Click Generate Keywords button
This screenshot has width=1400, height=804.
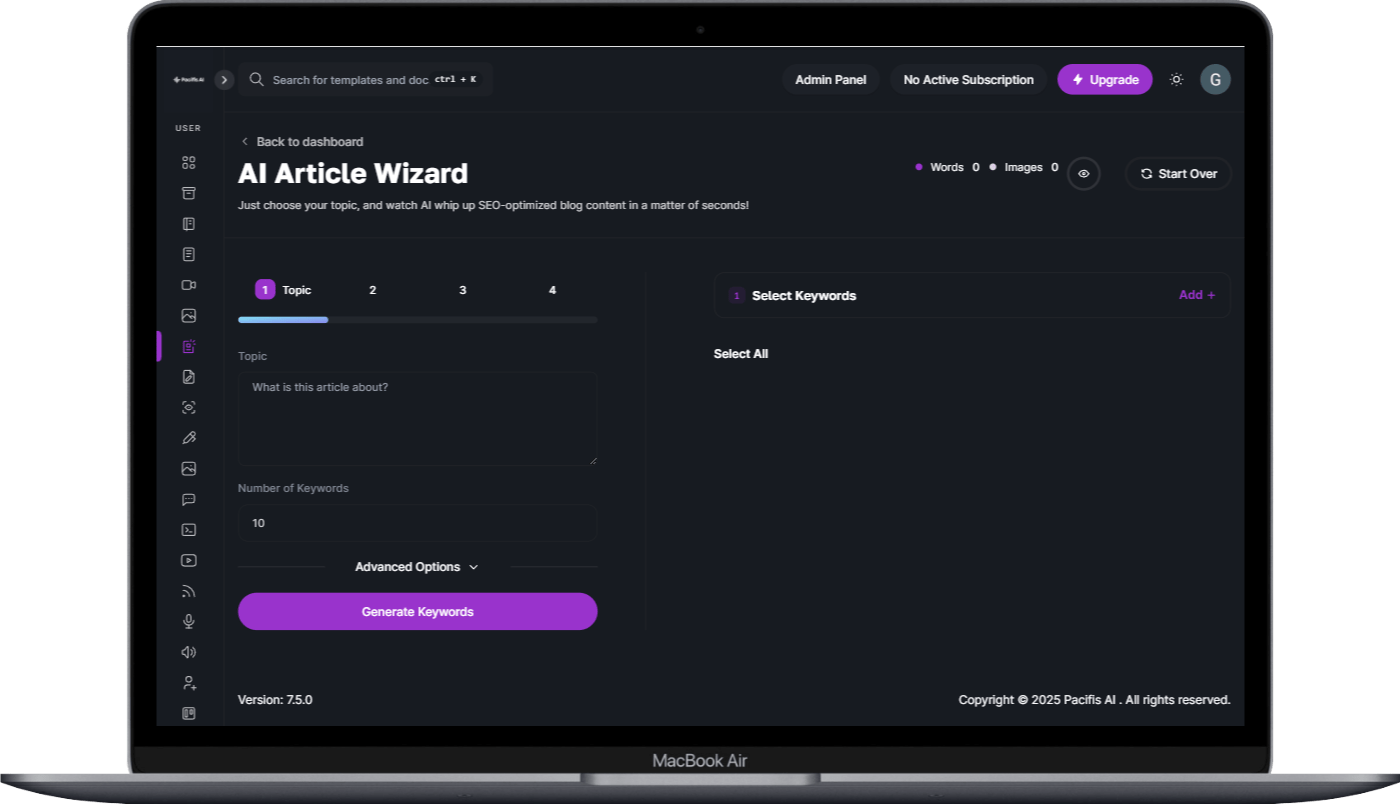[x=418, y=611]
